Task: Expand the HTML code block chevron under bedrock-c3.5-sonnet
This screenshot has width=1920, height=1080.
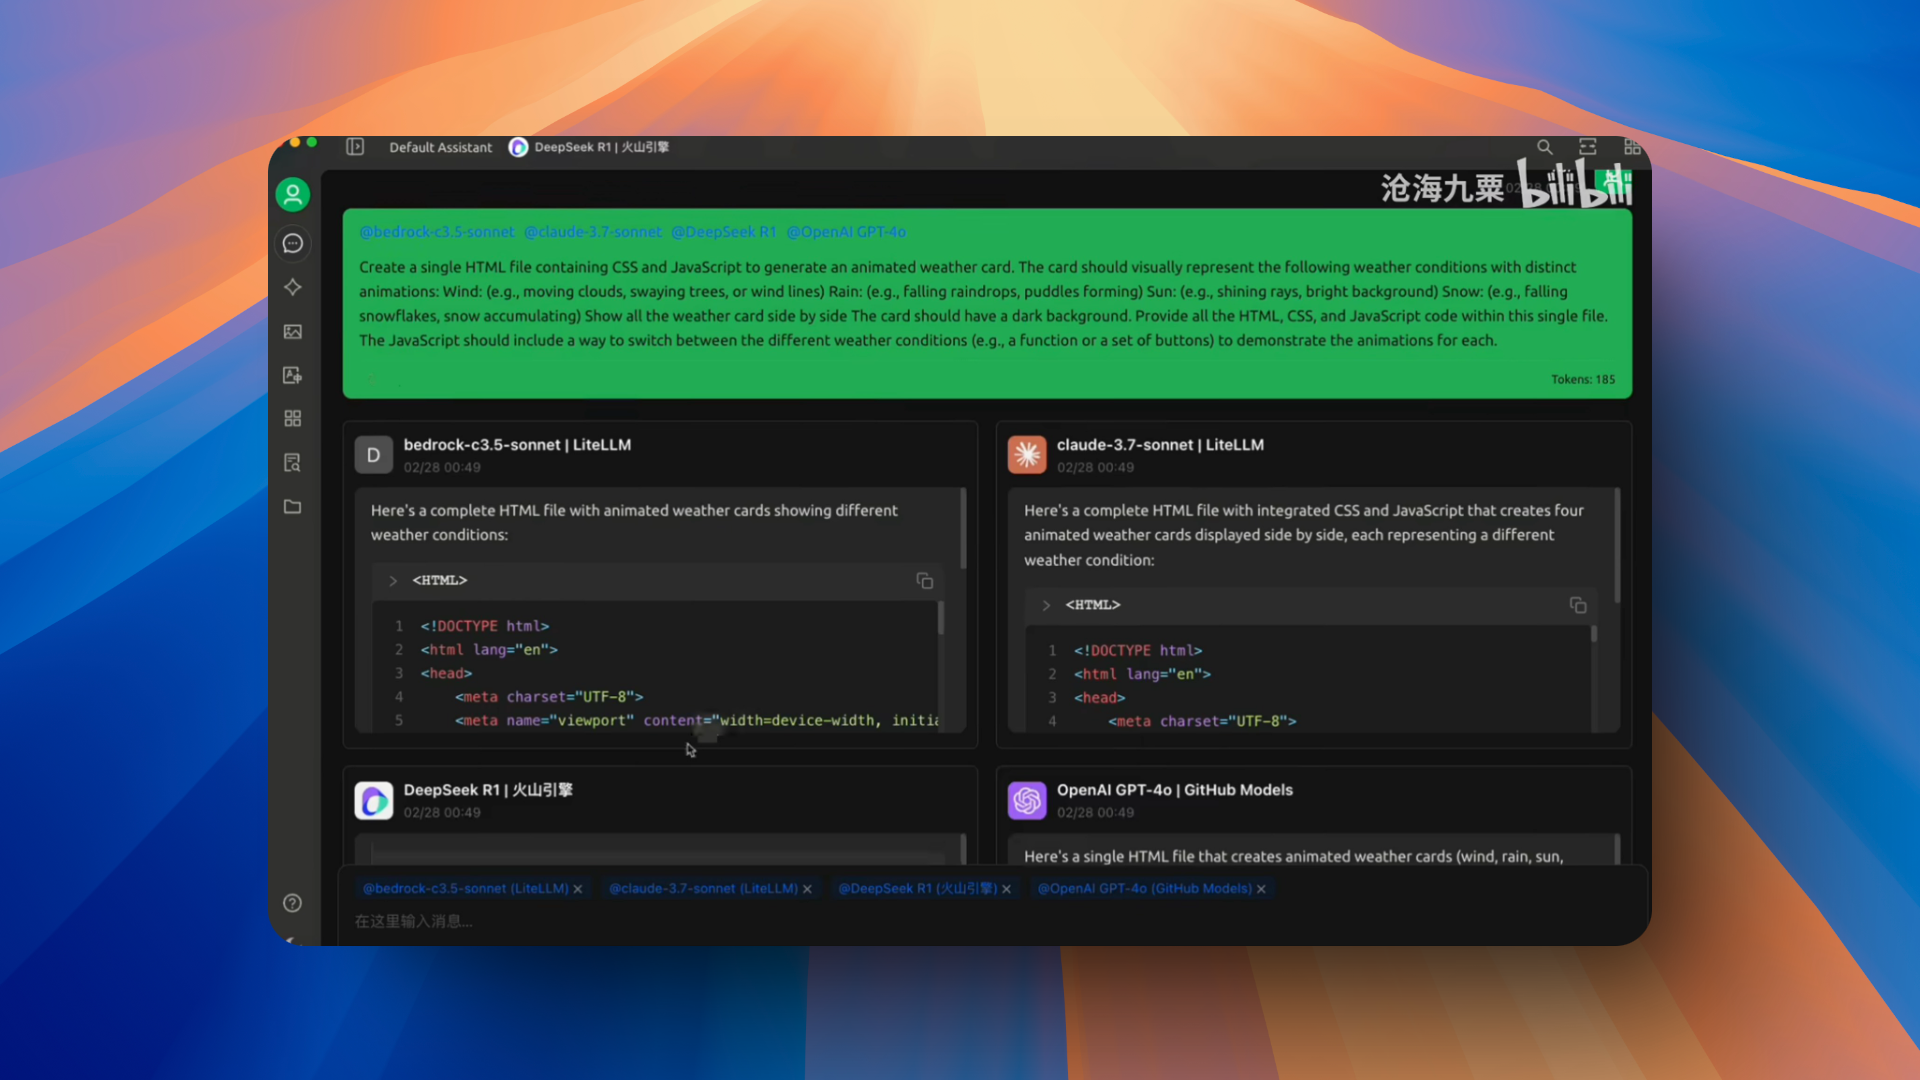Action: [x=393, y=581]
